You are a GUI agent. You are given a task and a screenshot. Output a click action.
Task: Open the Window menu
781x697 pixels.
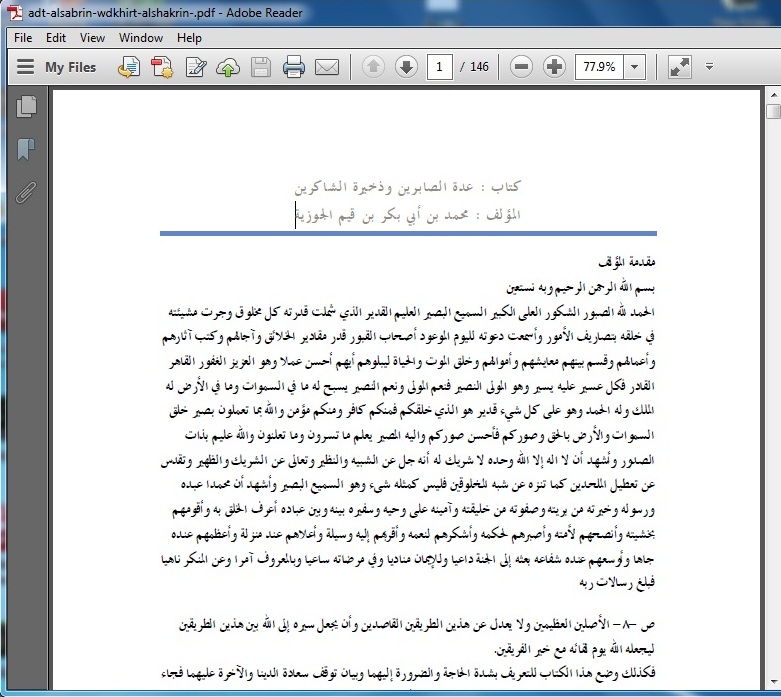[x=140, y=38]
